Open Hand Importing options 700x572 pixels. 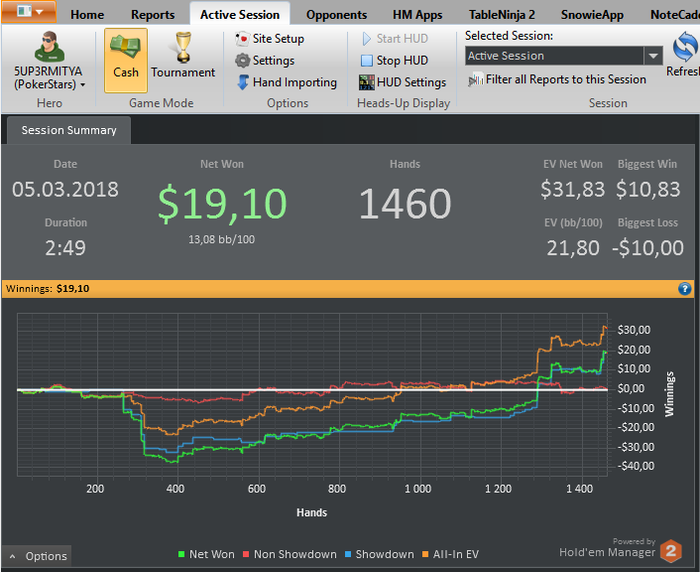286,82
